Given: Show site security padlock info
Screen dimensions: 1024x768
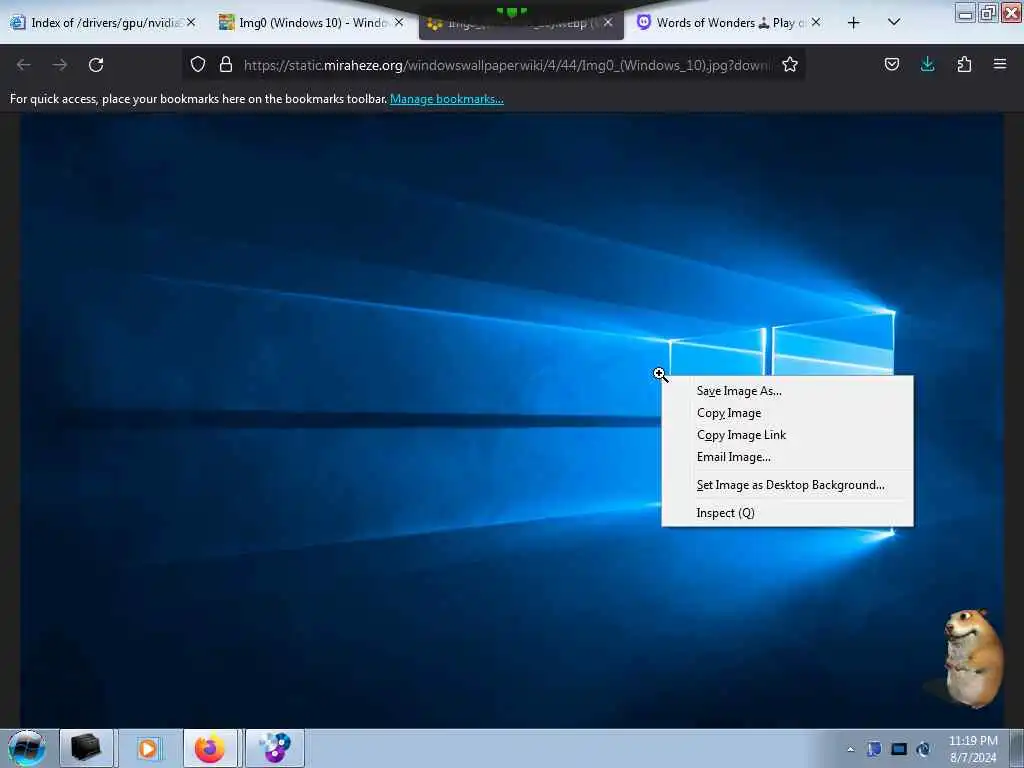Looking at the screenshot, I should (x=226, y=64).
